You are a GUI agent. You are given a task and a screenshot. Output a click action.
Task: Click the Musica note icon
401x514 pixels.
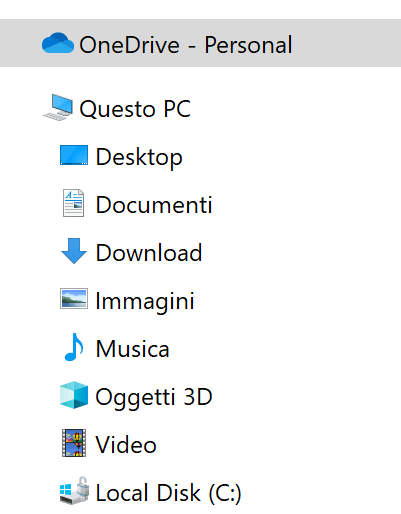click(x=74, y=347)
